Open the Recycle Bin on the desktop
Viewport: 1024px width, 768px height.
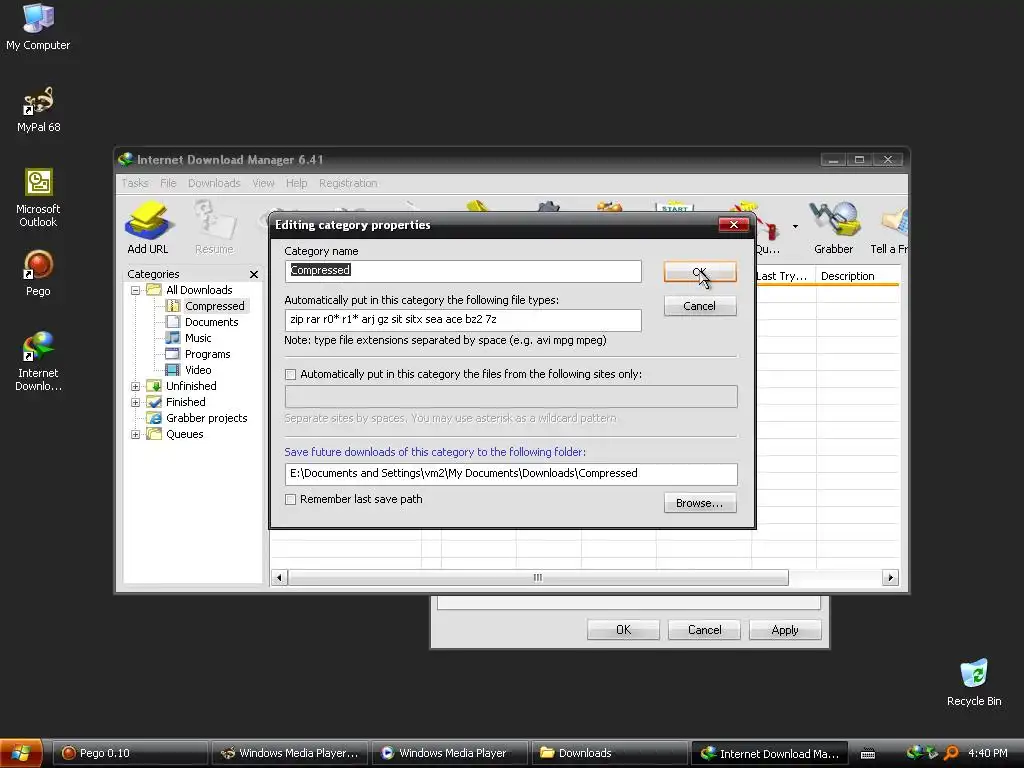[x=974, y=683]
